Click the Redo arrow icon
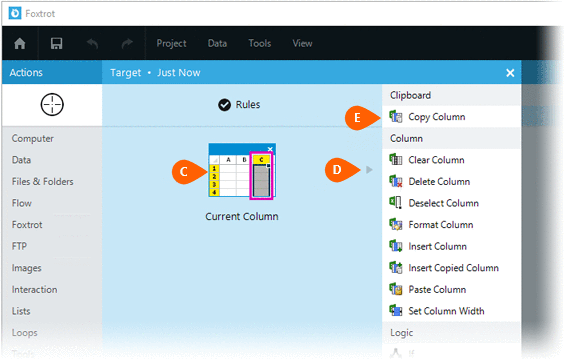This screenshot has width=573, height=362. click(127, 43)
